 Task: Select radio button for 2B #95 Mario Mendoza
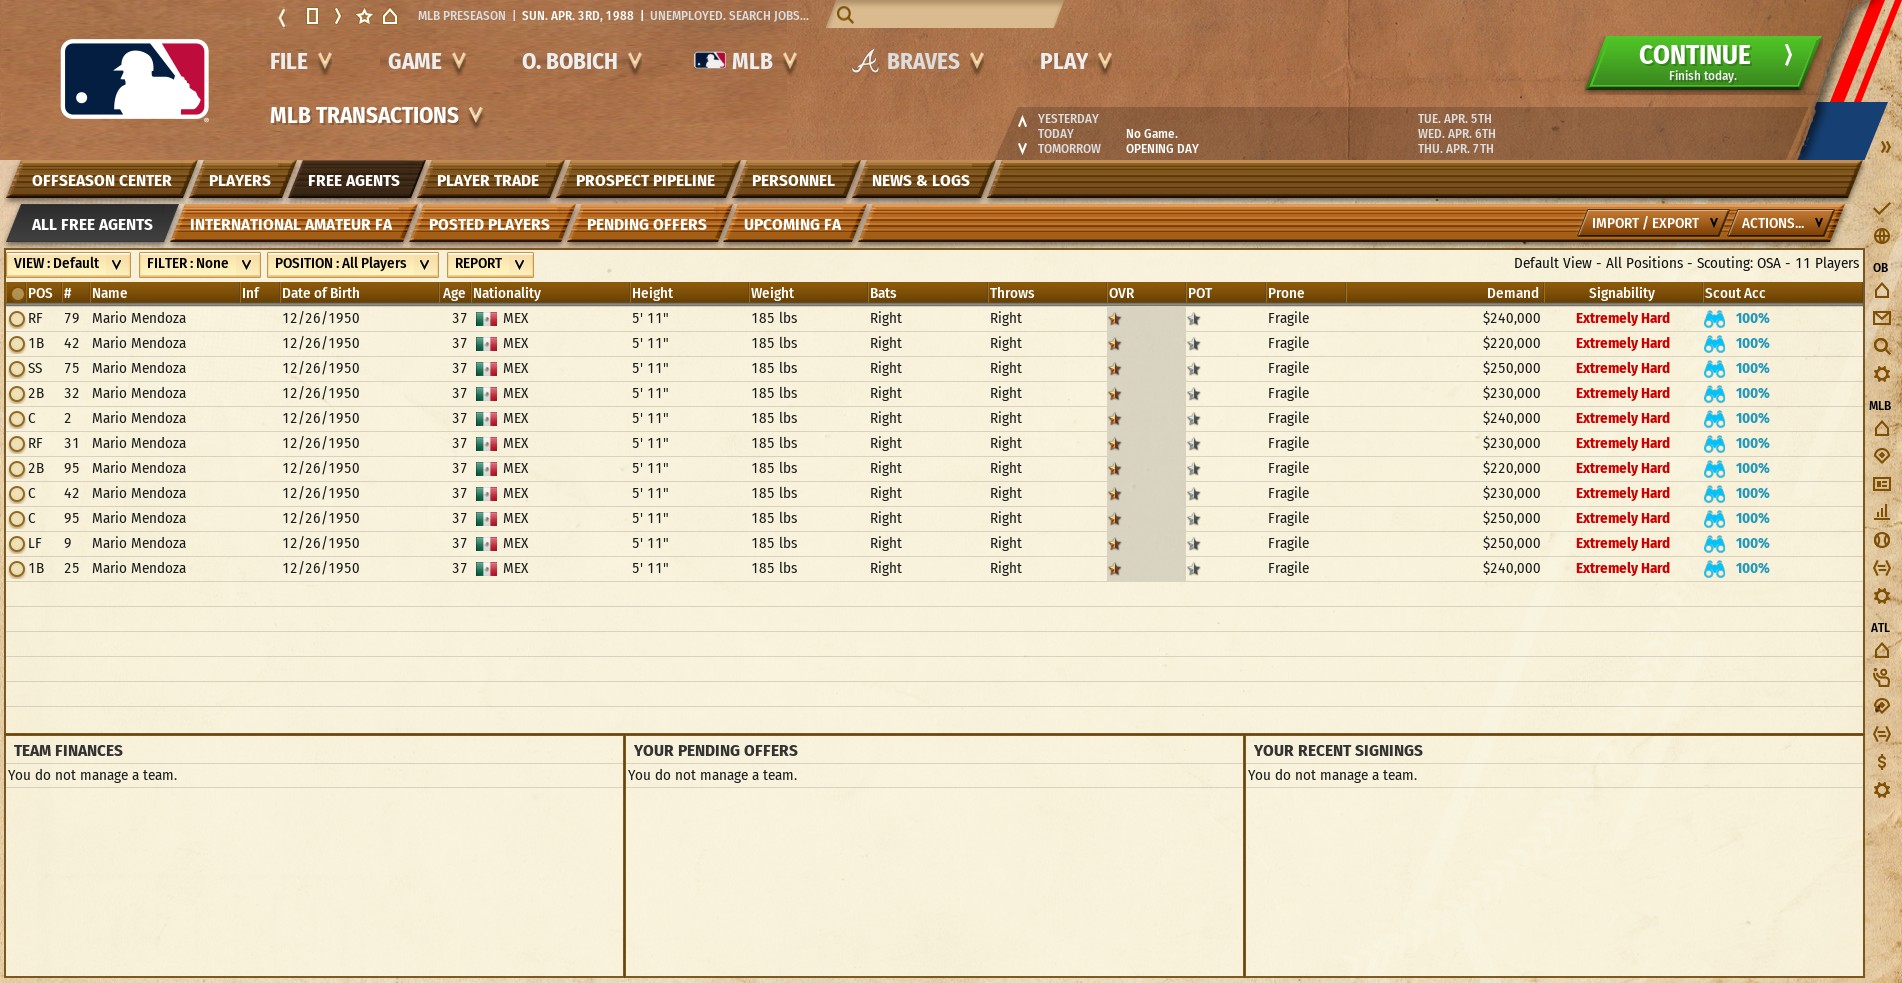(17, 469)
